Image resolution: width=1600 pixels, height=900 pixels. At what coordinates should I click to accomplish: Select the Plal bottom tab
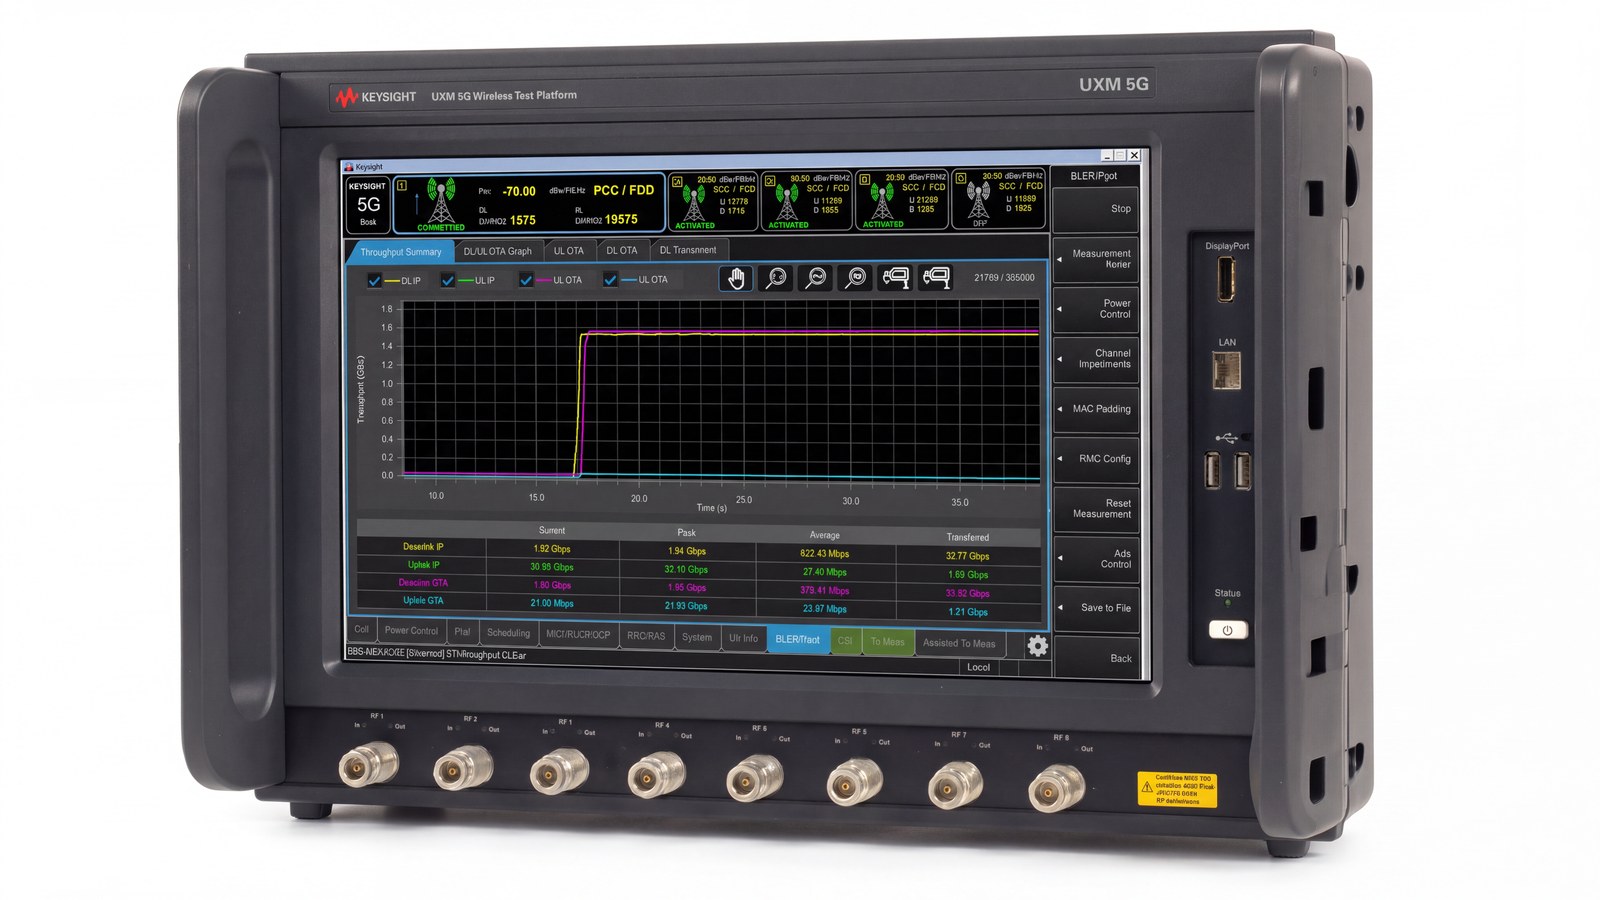tap(462, 632)
